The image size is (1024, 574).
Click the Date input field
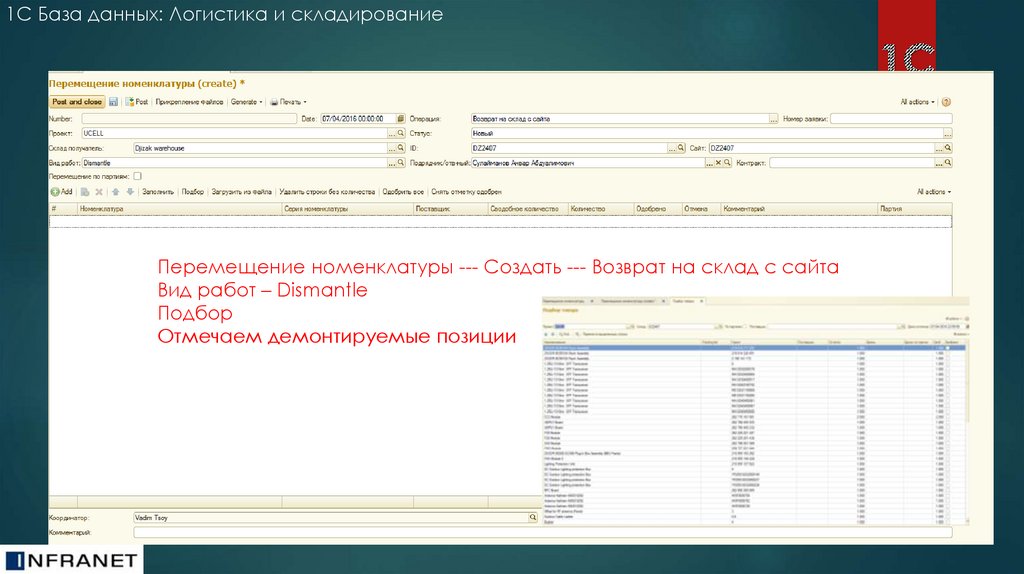point(358,119)
